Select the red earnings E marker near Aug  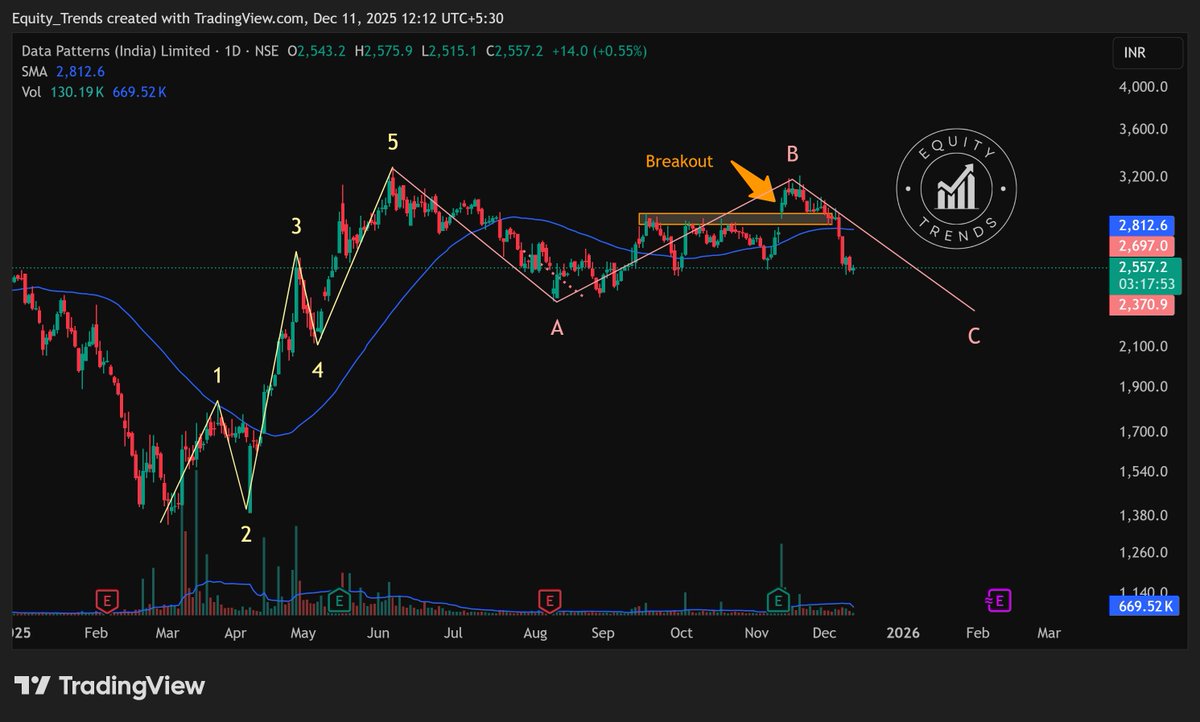pos(549,600)
